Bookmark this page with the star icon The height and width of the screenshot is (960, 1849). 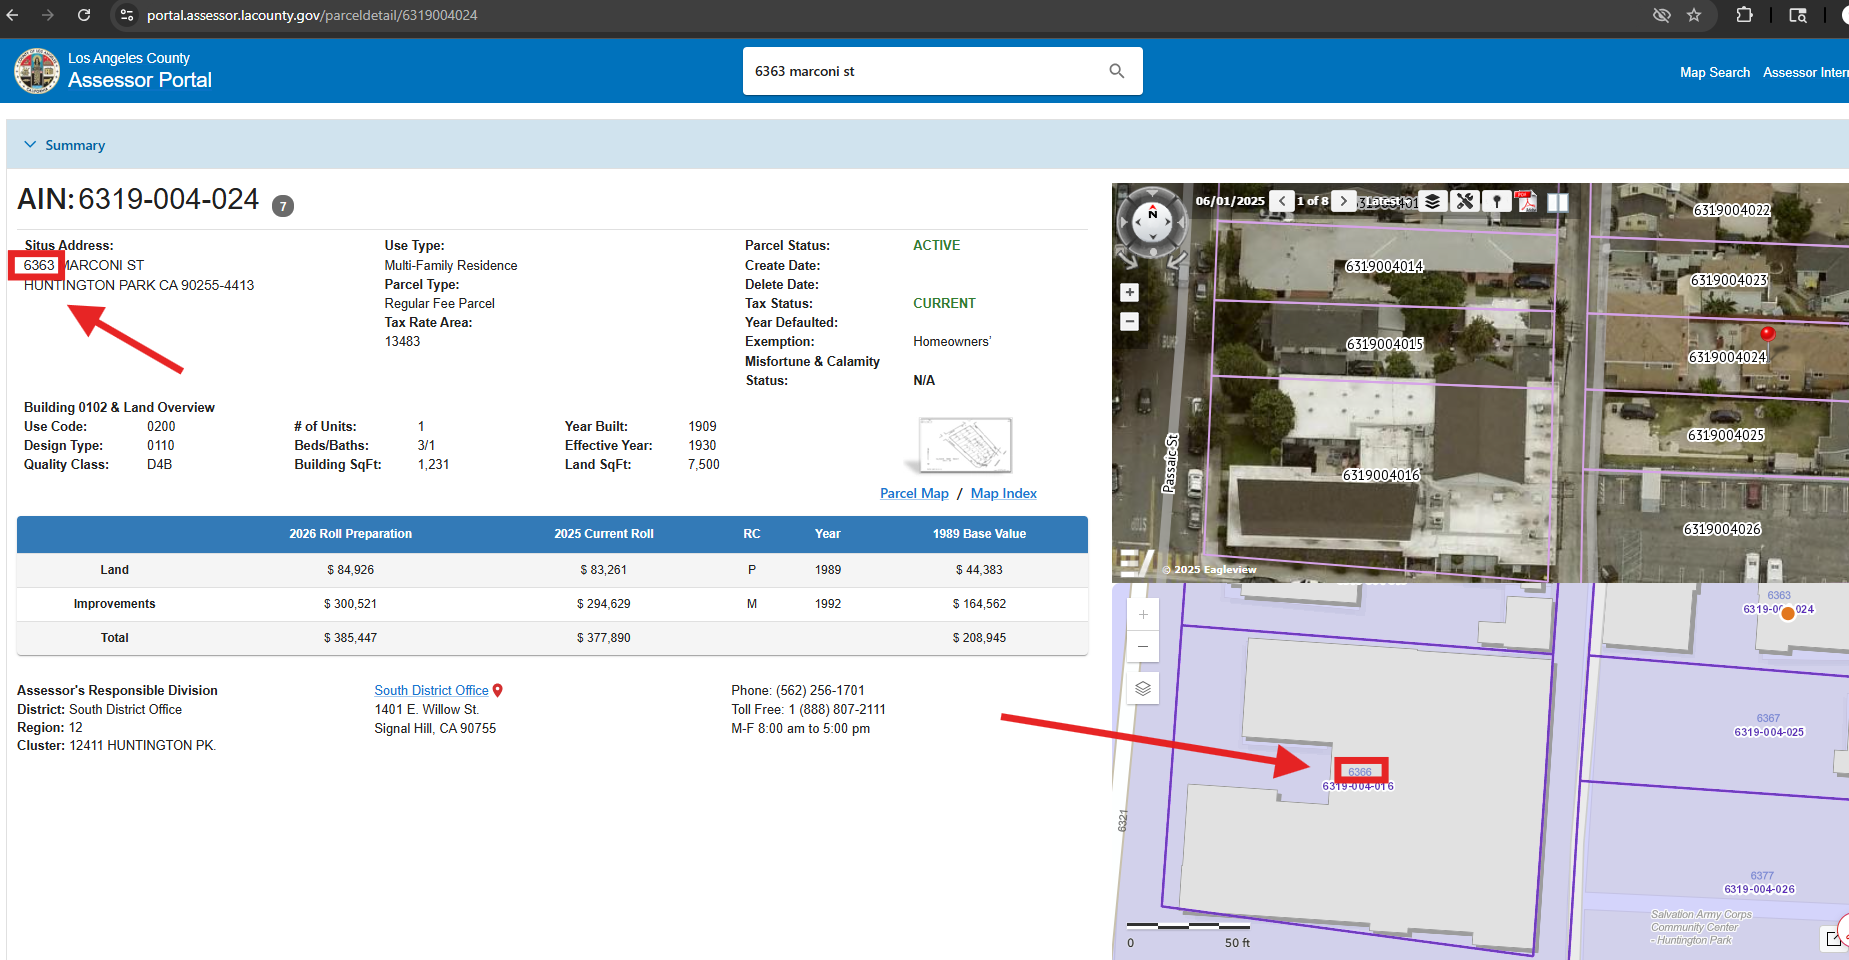point(1694,15)
